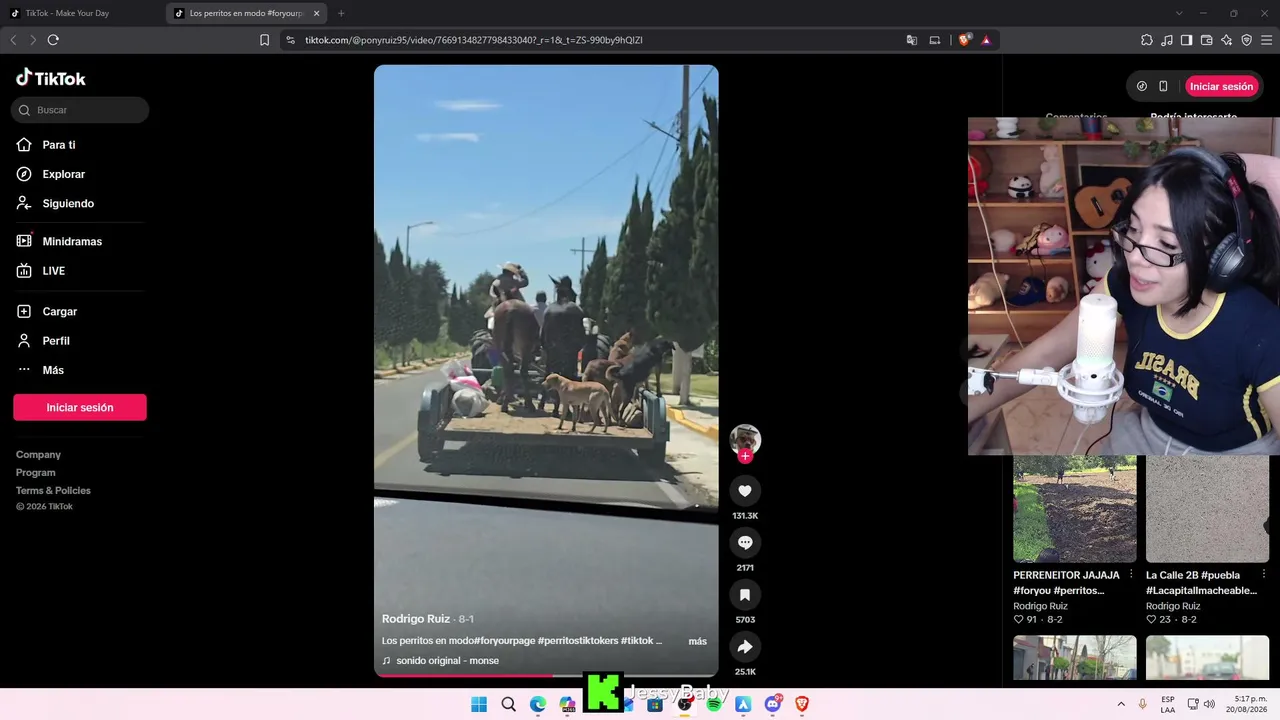Seek in the video progress bar

[x=546, y=675]
